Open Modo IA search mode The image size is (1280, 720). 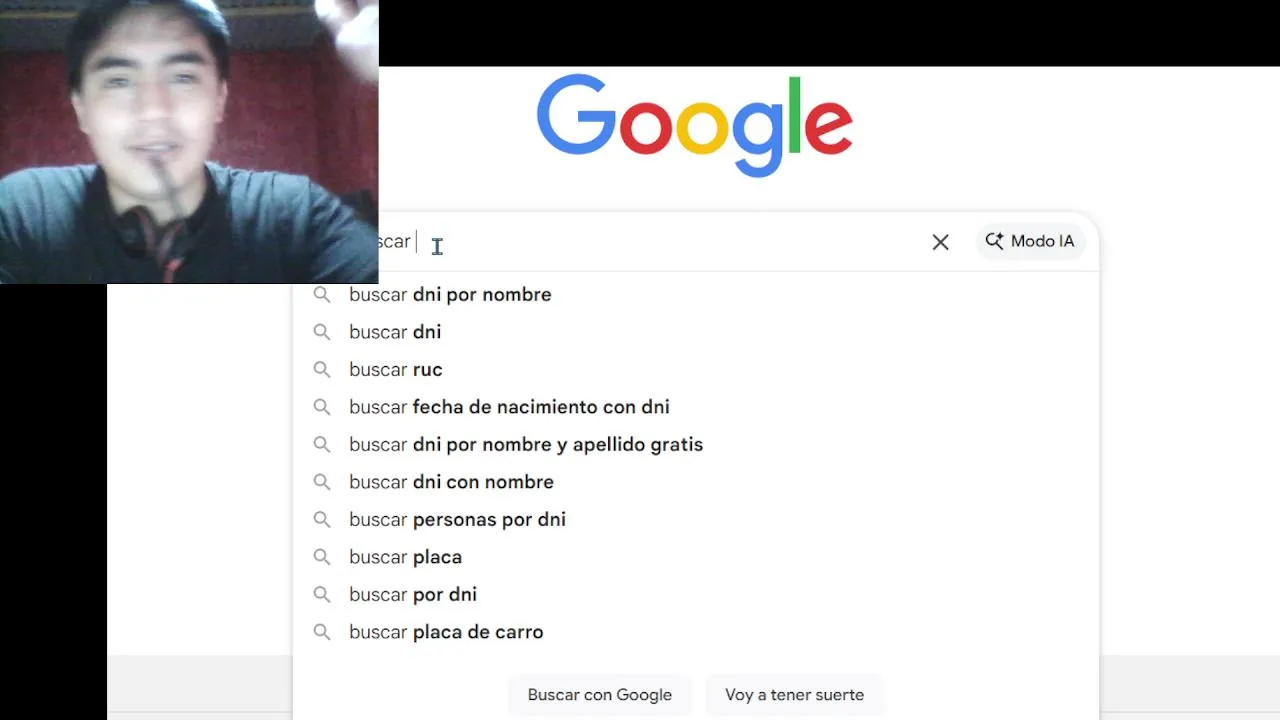(x=1030, y=241)
